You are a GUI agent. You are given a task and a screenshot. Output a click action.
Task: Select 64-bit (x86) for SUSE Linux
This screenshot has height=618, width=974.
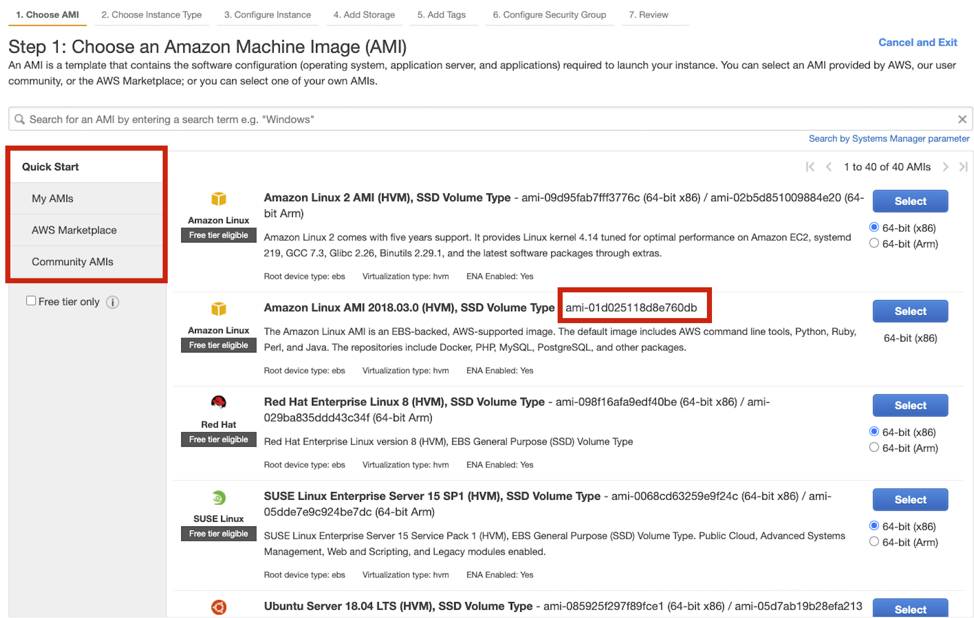874,526
